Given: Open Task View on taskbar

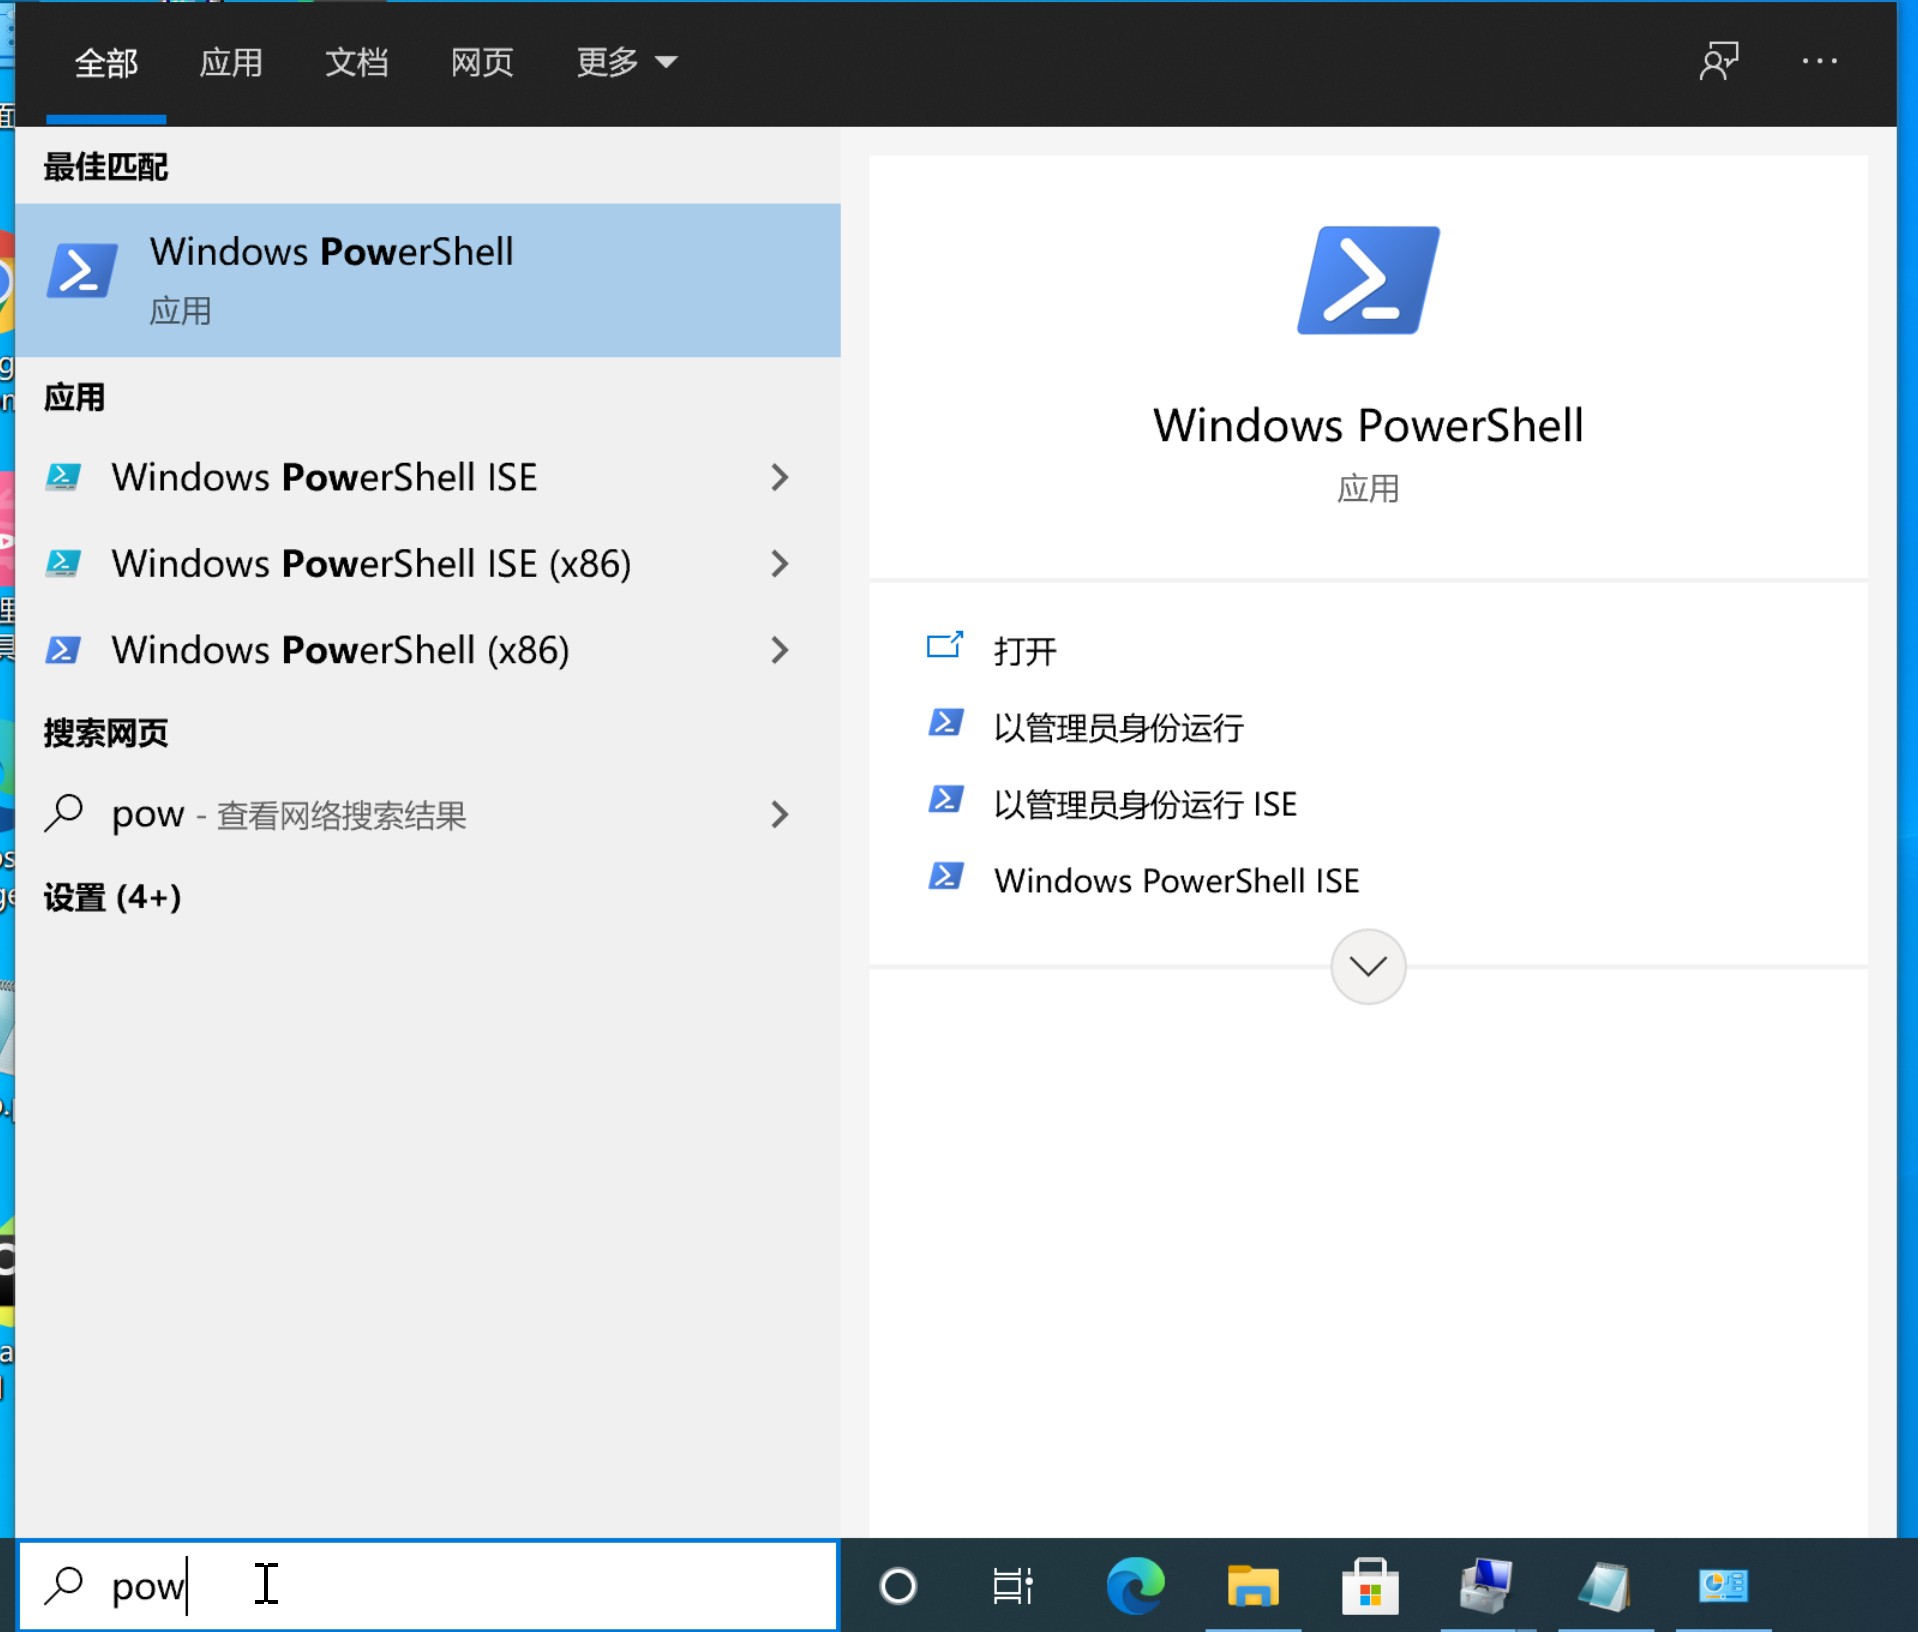Looking at the screenshot, I should [x=1013, y=1585].
